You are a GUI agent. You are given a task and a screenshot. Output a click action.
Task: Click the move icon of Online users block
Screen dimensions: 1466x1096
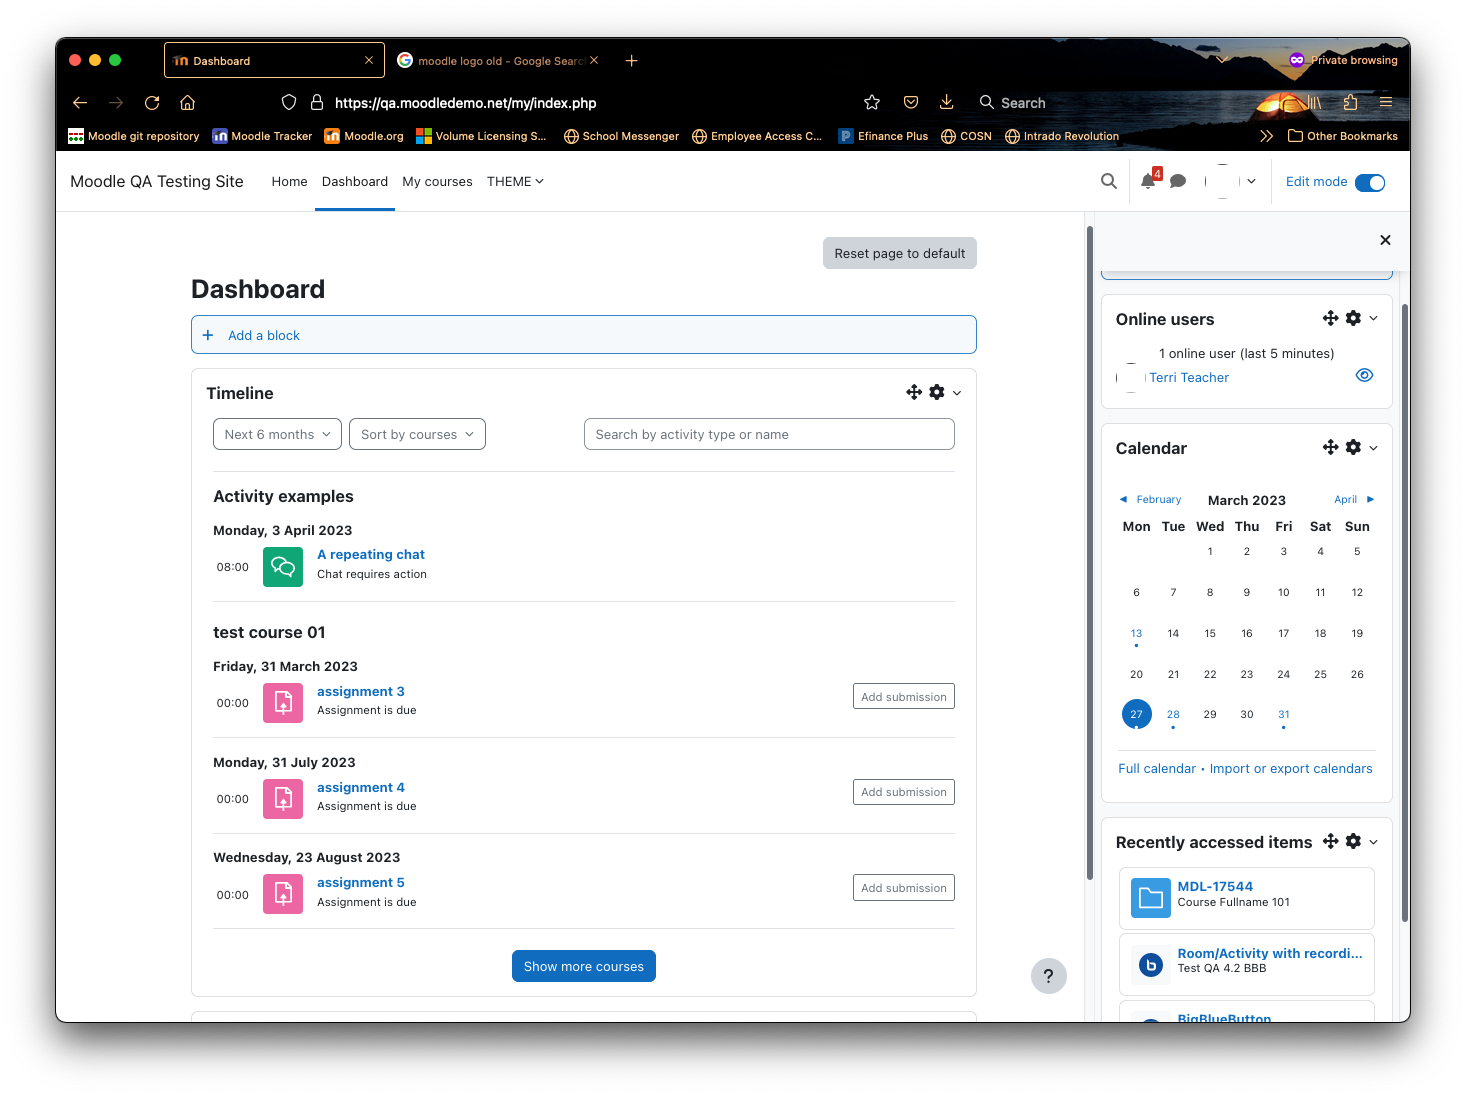pyautogui.click(x=1330, y=318)
